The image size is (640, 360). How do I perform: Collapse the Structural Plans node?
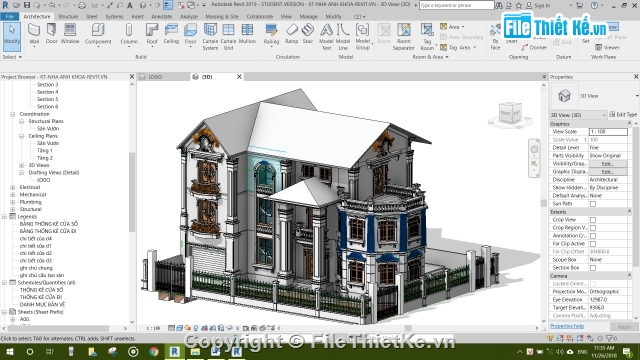[22, 121]
